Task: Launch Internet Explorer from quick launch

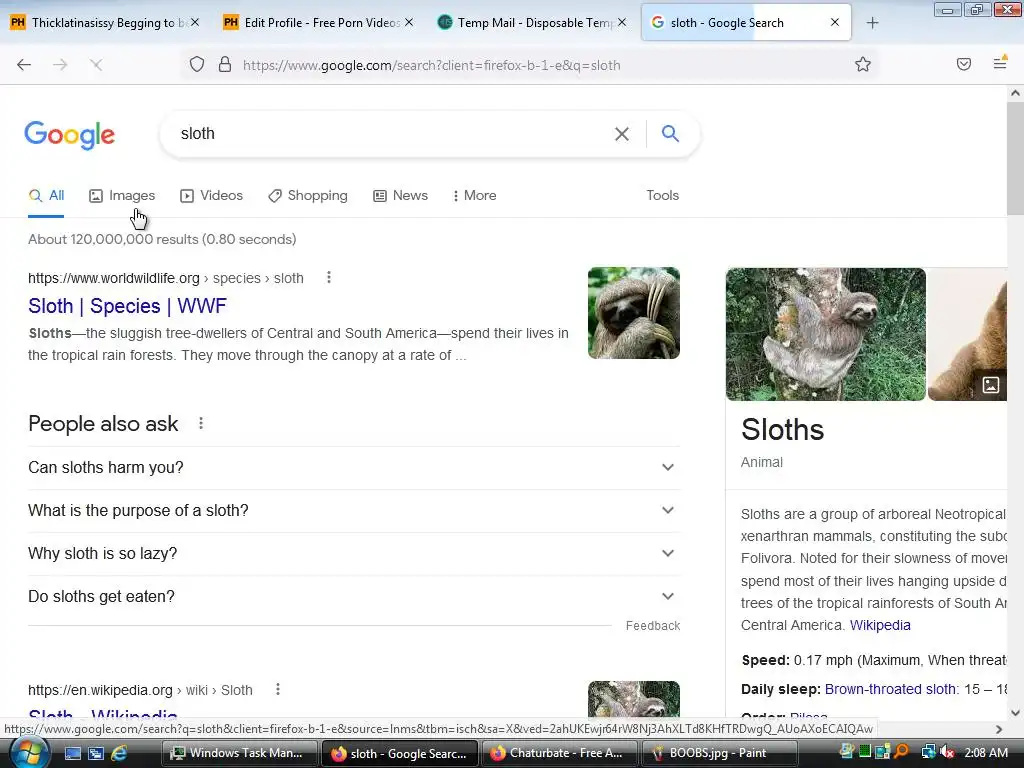Action: coord(119,754)
